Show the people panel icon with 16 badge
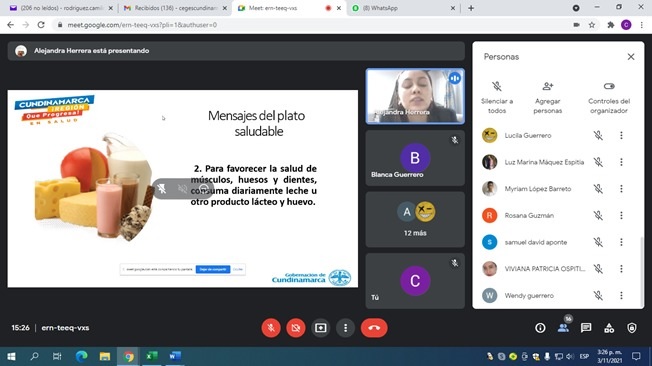 563,328
